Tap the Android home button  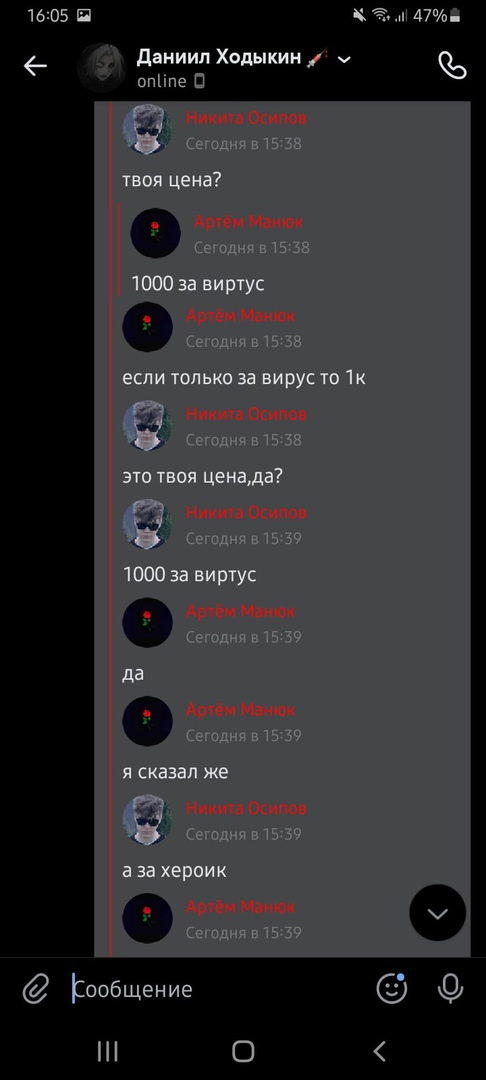click(243, 1051)
